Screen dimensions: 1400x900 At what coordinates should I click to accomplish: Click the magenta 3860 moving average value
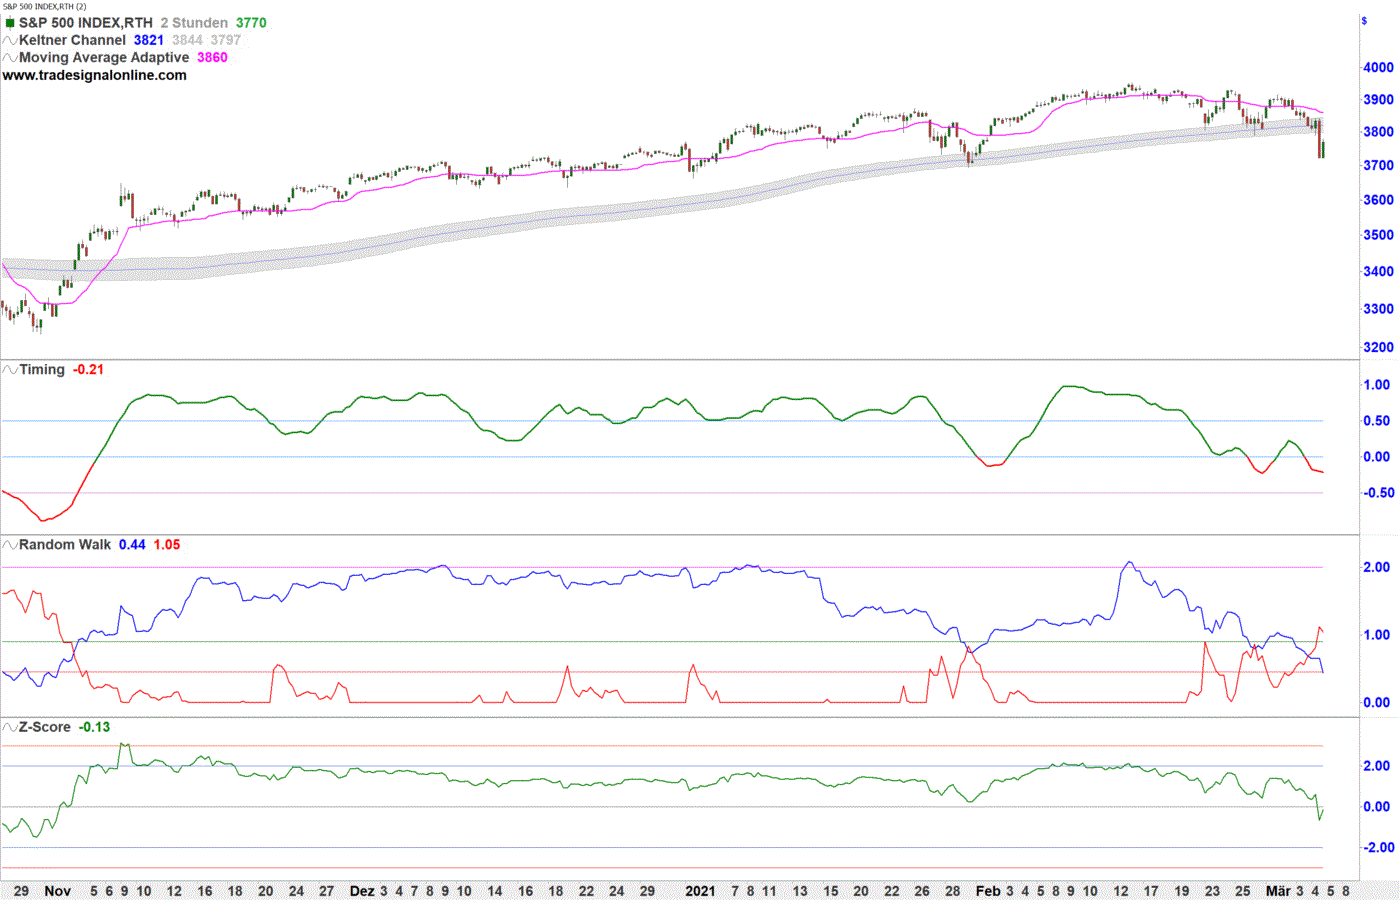[212, 57]
